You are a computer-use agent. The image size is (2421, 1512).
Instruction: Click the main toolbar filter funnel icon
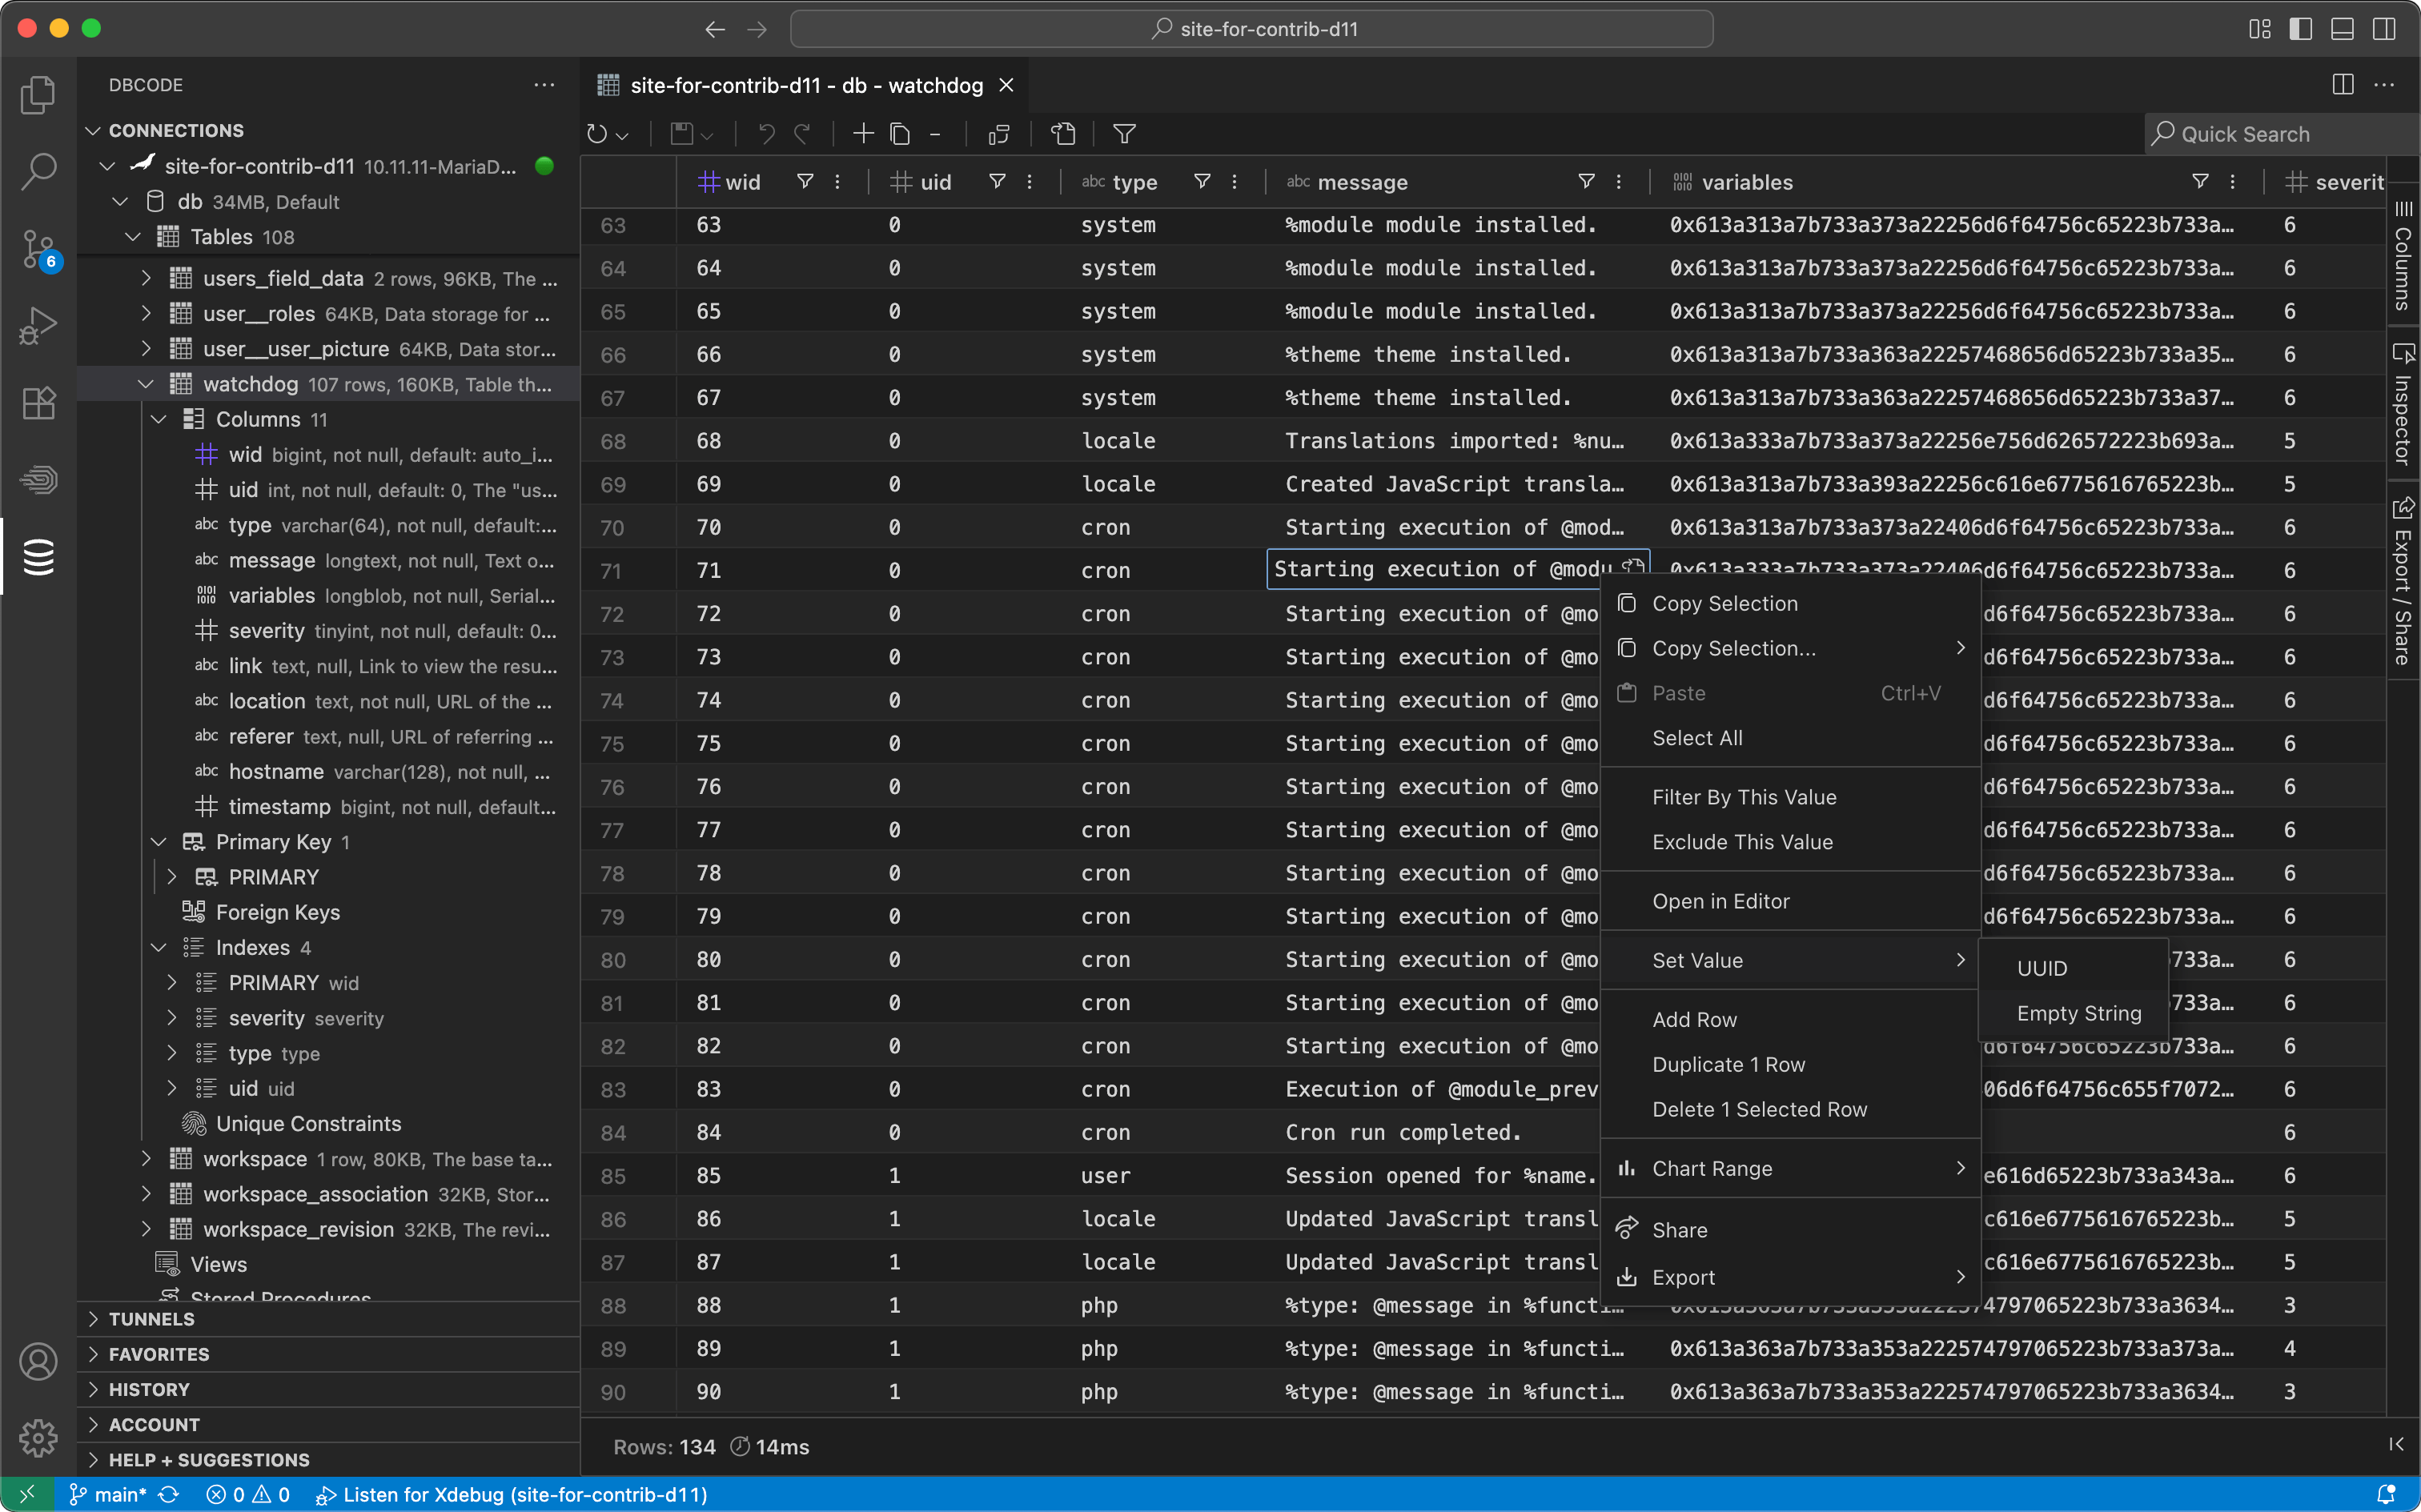tap(1124, 134)
